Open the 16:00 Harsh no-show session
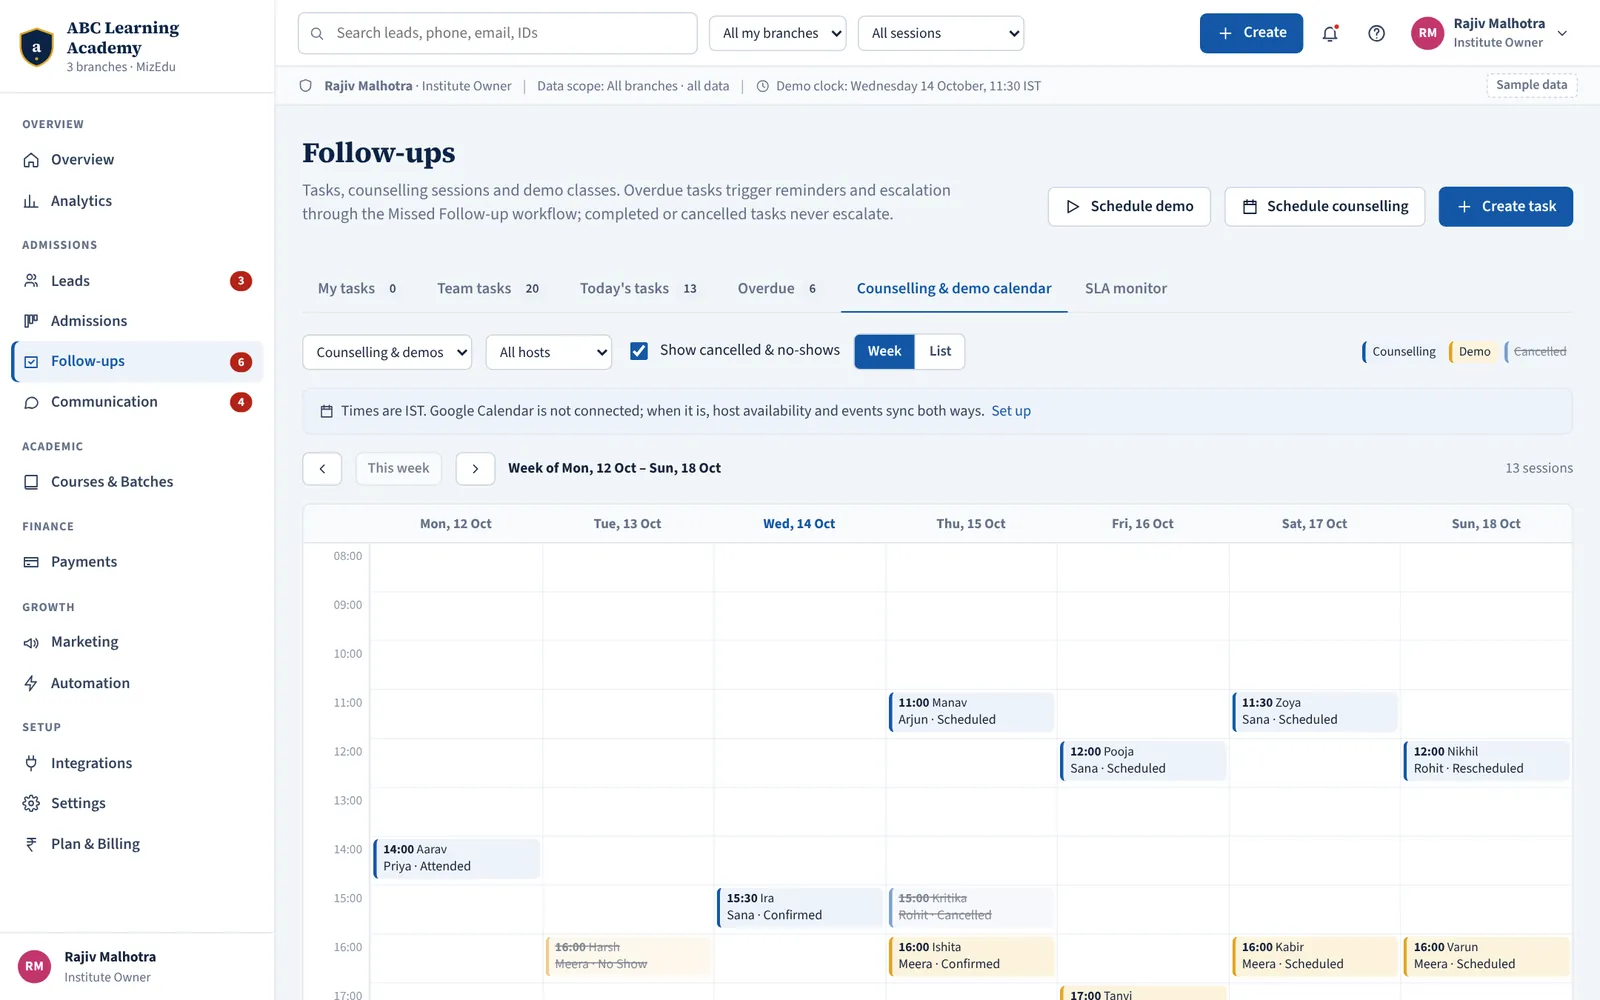 [628, 956]
